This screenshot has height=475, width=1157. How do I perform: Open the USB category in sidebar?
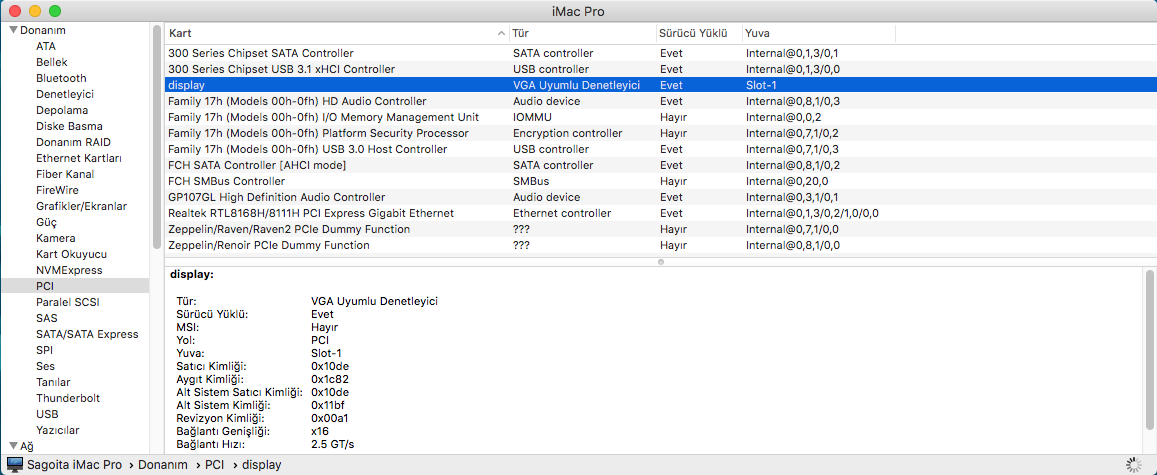(x=47, y=414)
